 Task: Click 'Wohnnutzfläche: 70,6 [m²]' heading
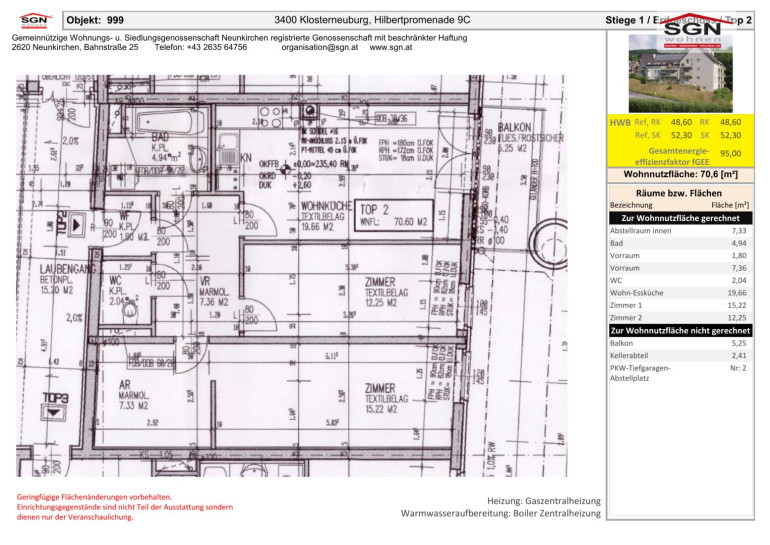(681, 174)
